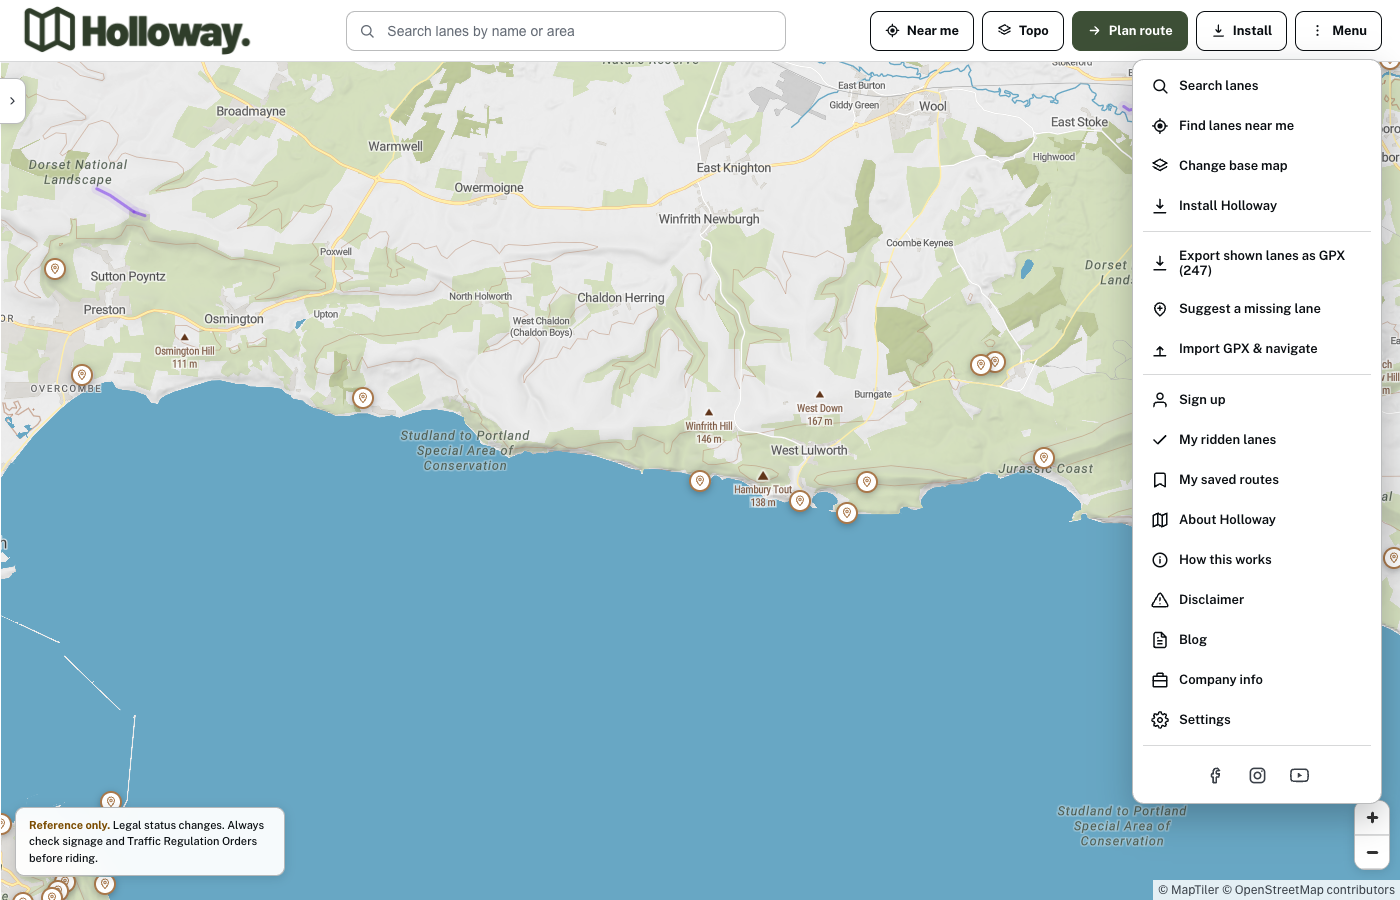View the Disclaimer entry
The height and width of the screenshot is (900, 1400).
coord(1257,600)
